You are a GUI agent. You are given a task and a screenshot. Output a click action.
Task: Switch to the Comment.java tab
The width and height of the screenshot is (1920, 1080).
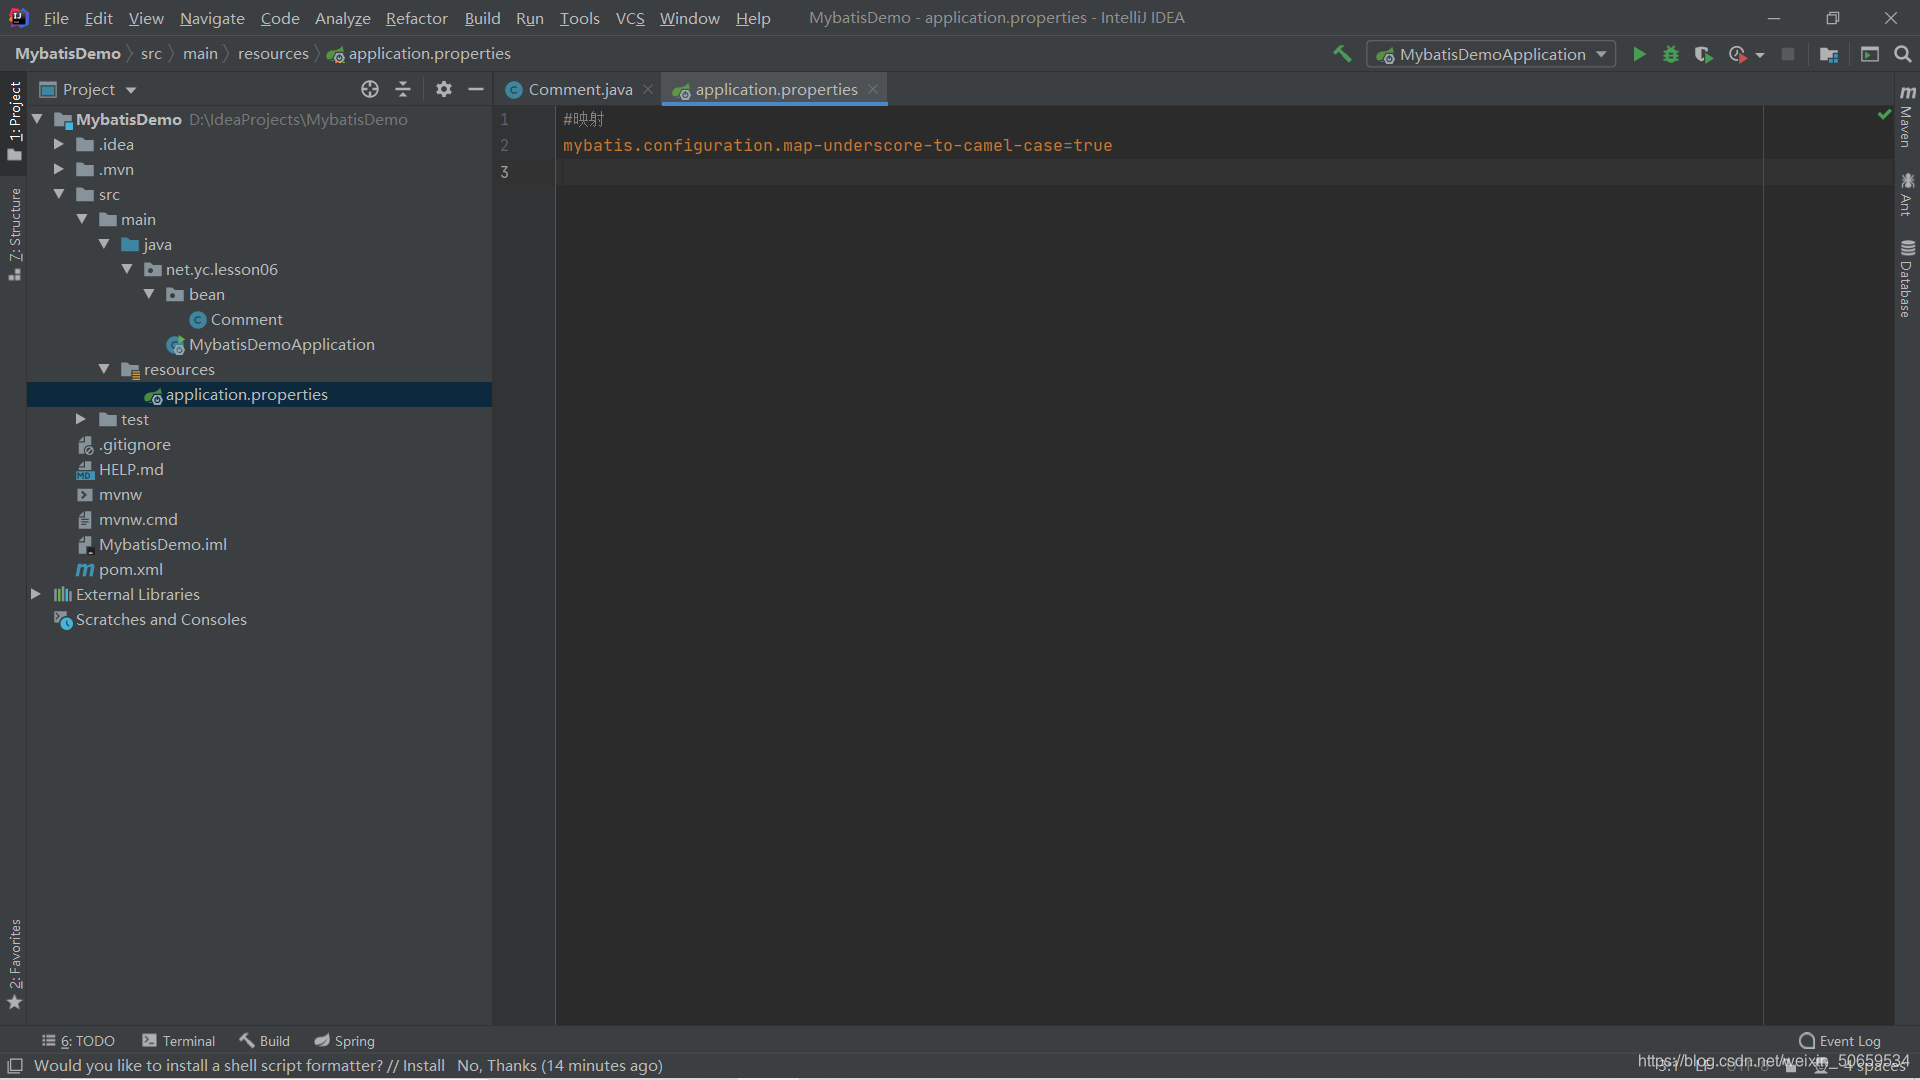(x=578, y=89)
